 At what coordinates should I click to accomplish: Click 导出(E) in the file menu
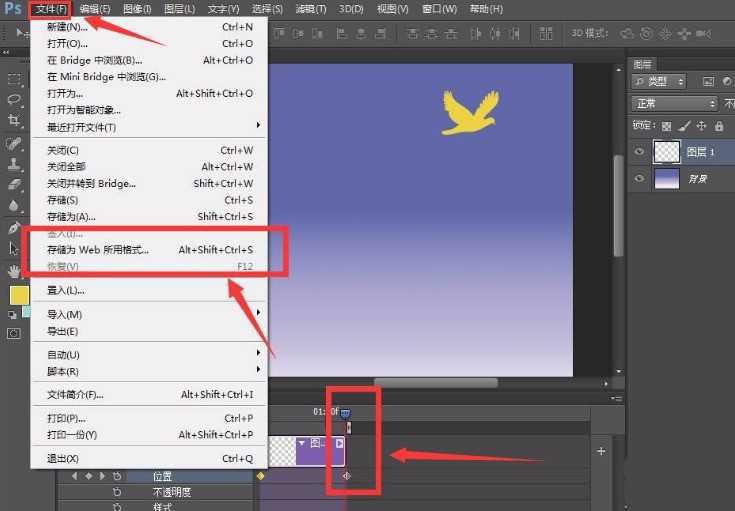pos(62,331)
